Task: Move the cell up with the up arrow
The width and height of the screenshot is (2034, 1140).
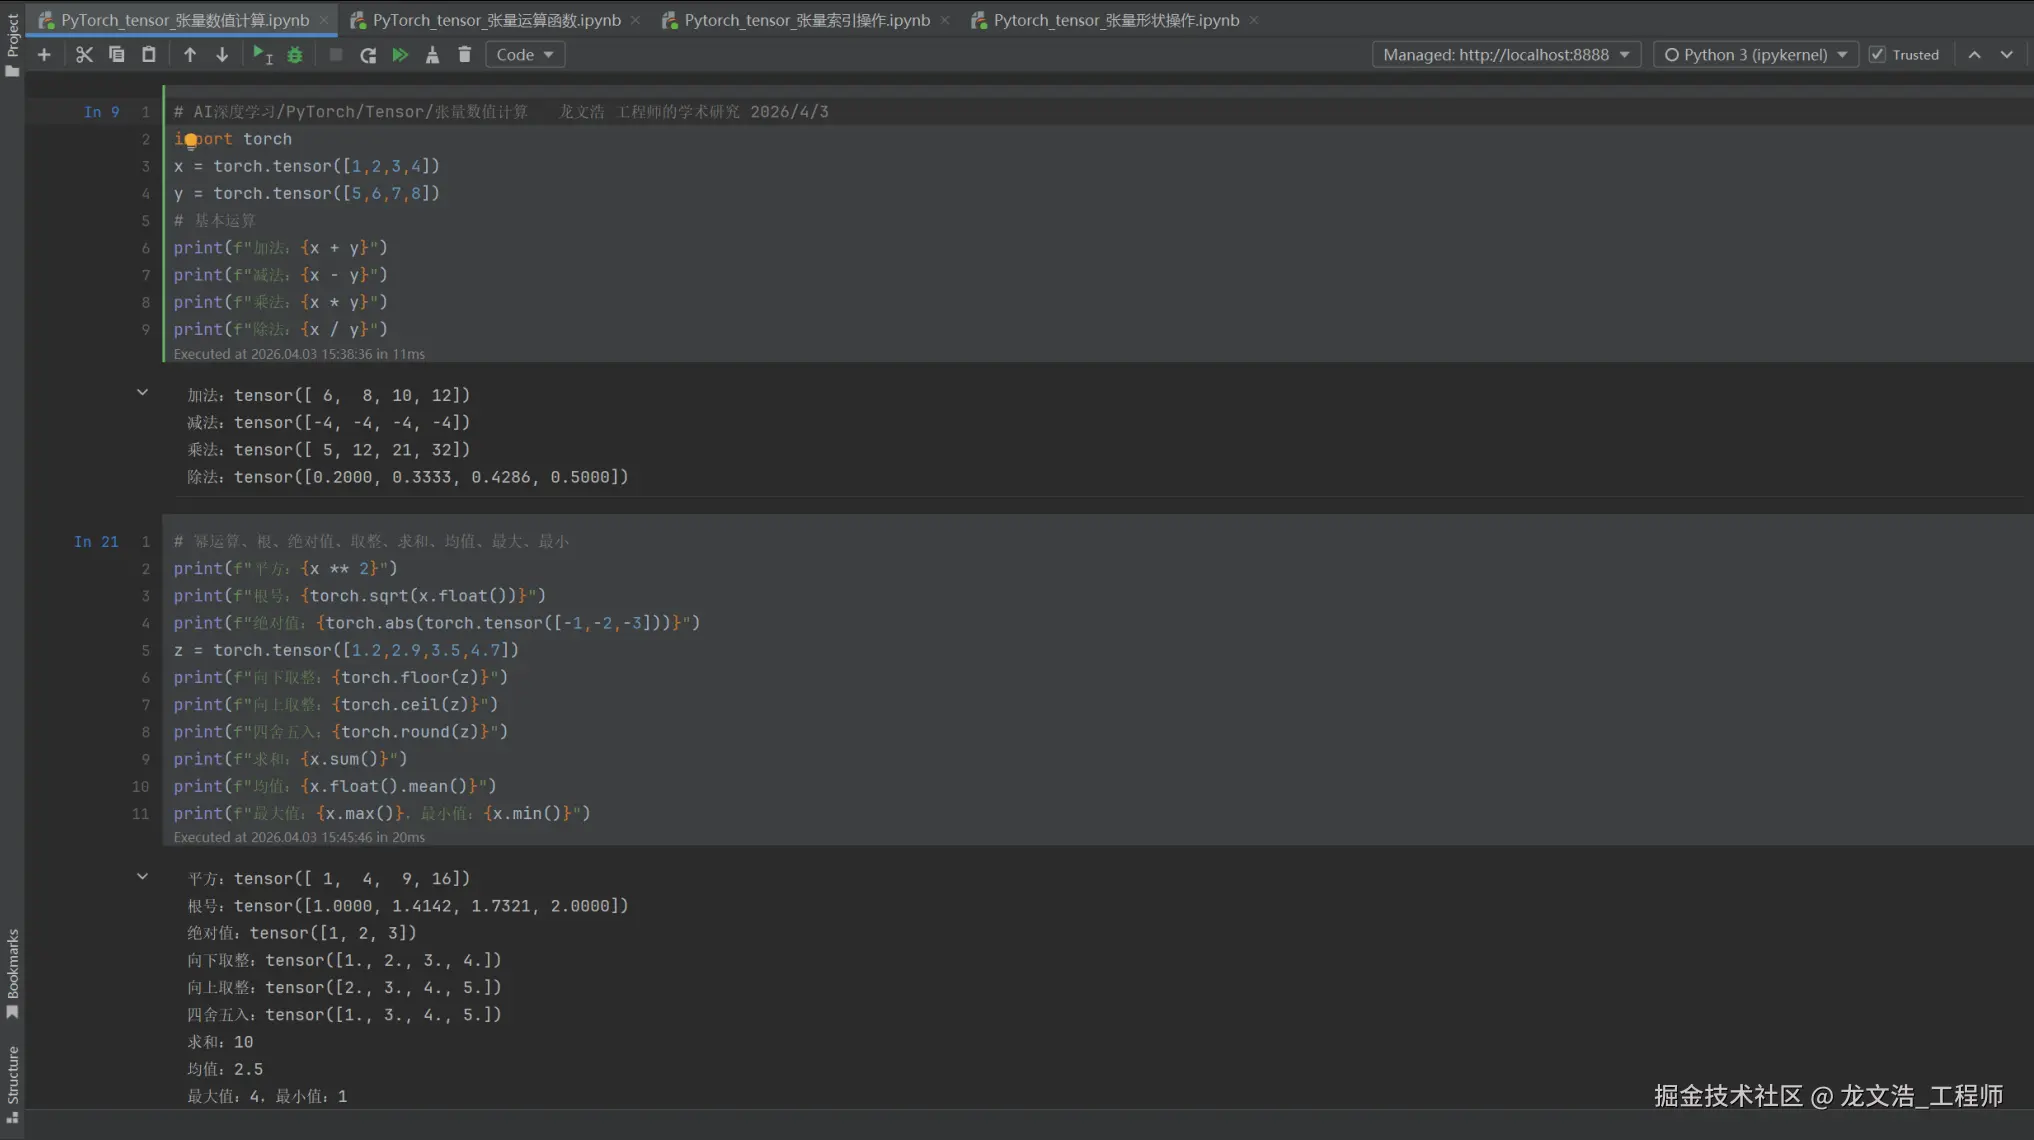Action: pos(190,55)
